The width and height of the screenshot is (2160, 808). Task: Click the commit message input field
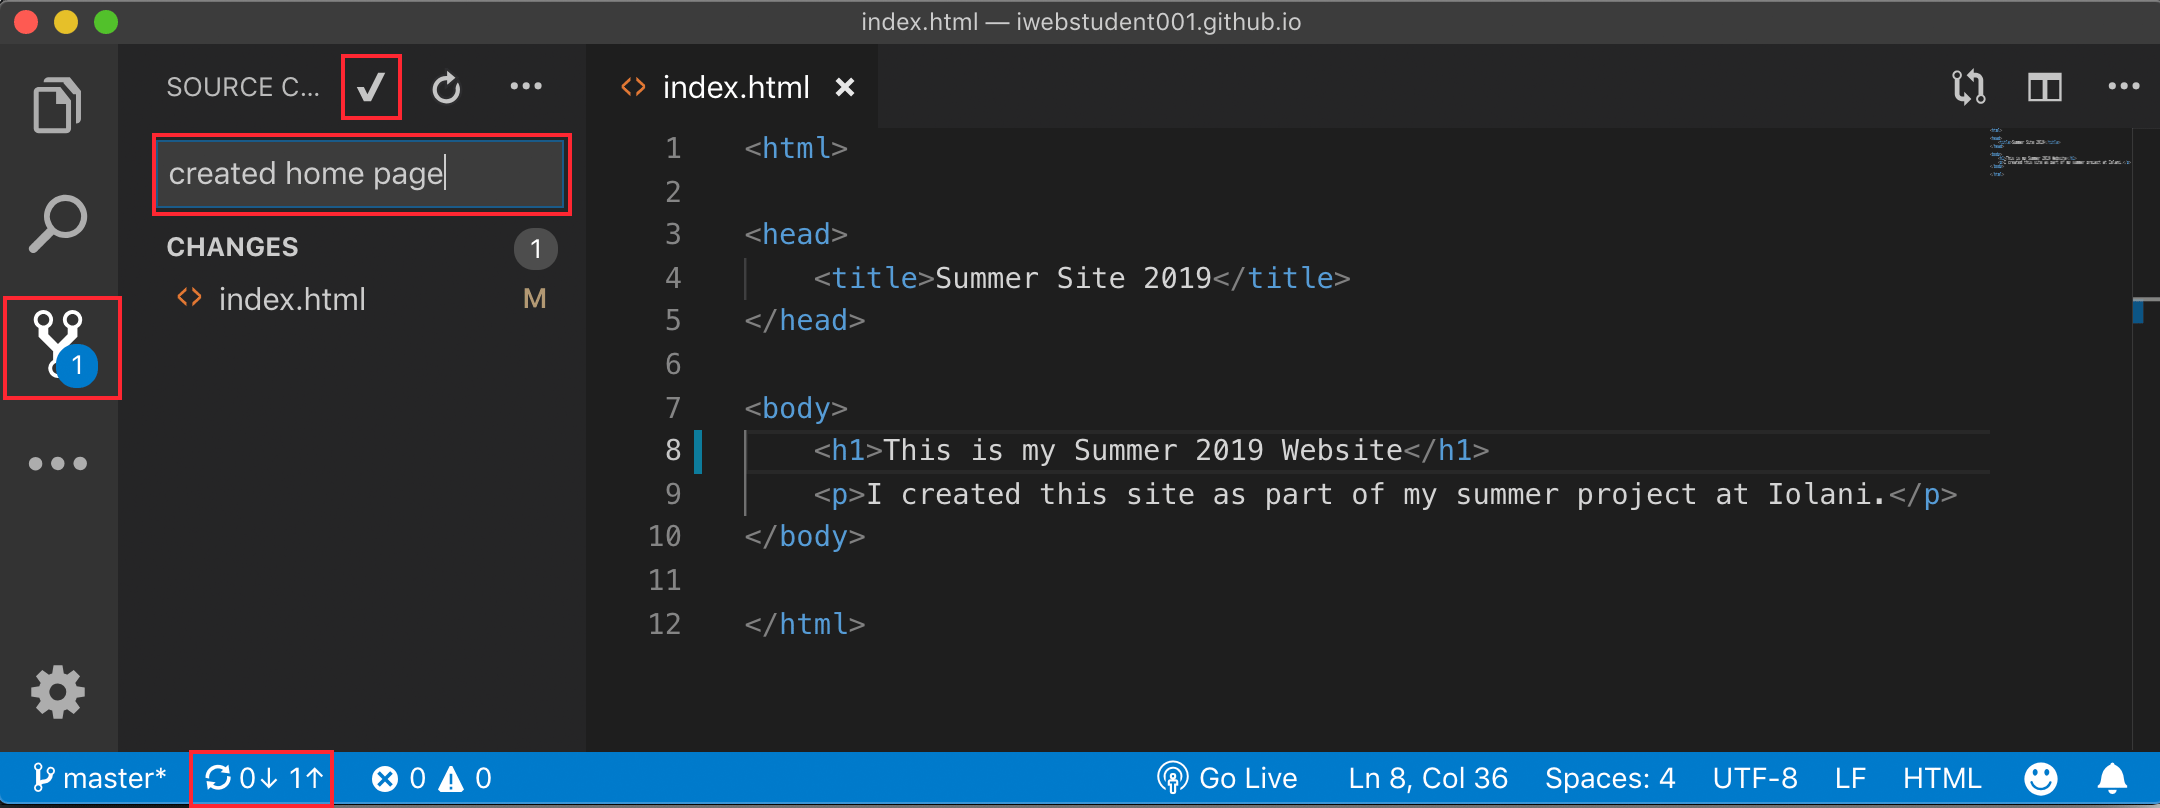[360, 174]
